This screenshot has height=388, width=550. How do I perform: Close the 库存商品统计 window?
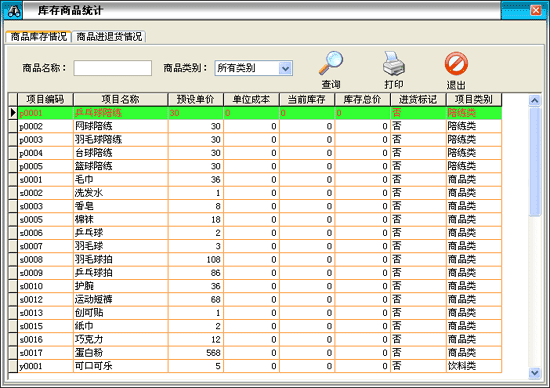(536, 10)
